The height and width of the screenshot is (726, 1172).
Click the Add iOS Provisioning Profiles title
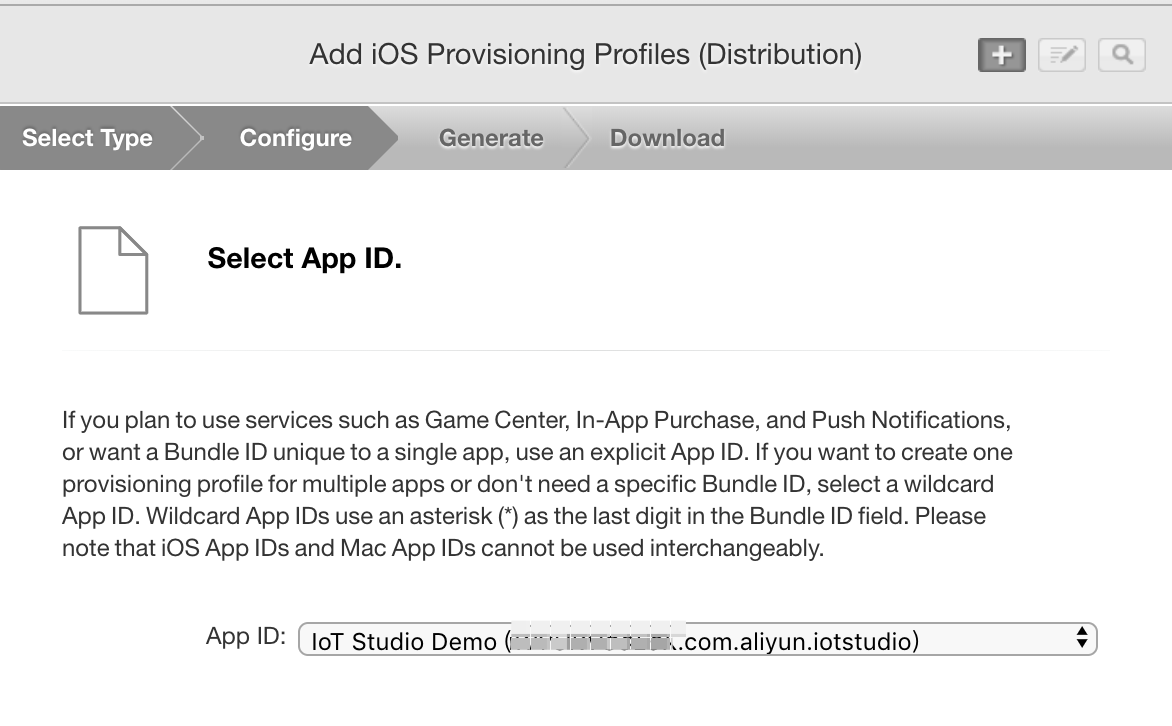tap(586, 55)
